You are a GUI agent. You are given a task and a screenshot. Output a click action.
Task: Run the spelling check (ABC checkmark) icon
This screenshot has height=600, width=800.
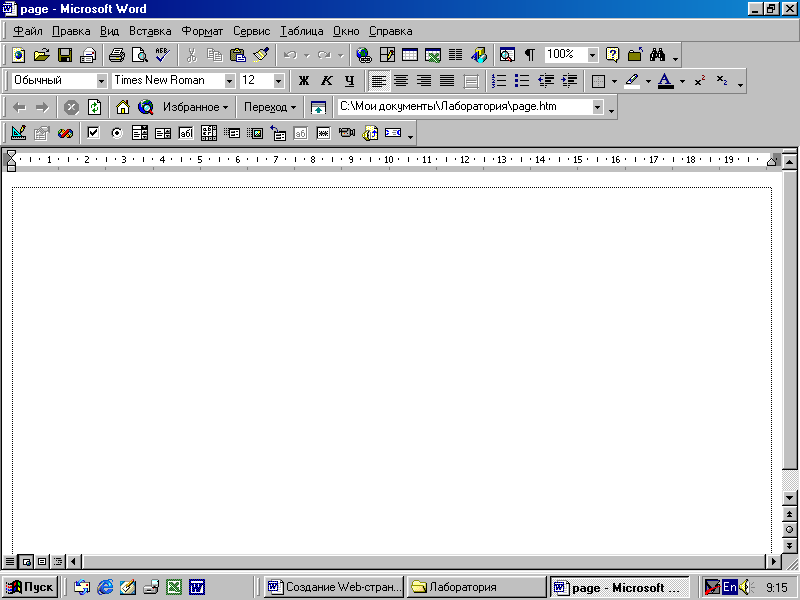163,55
